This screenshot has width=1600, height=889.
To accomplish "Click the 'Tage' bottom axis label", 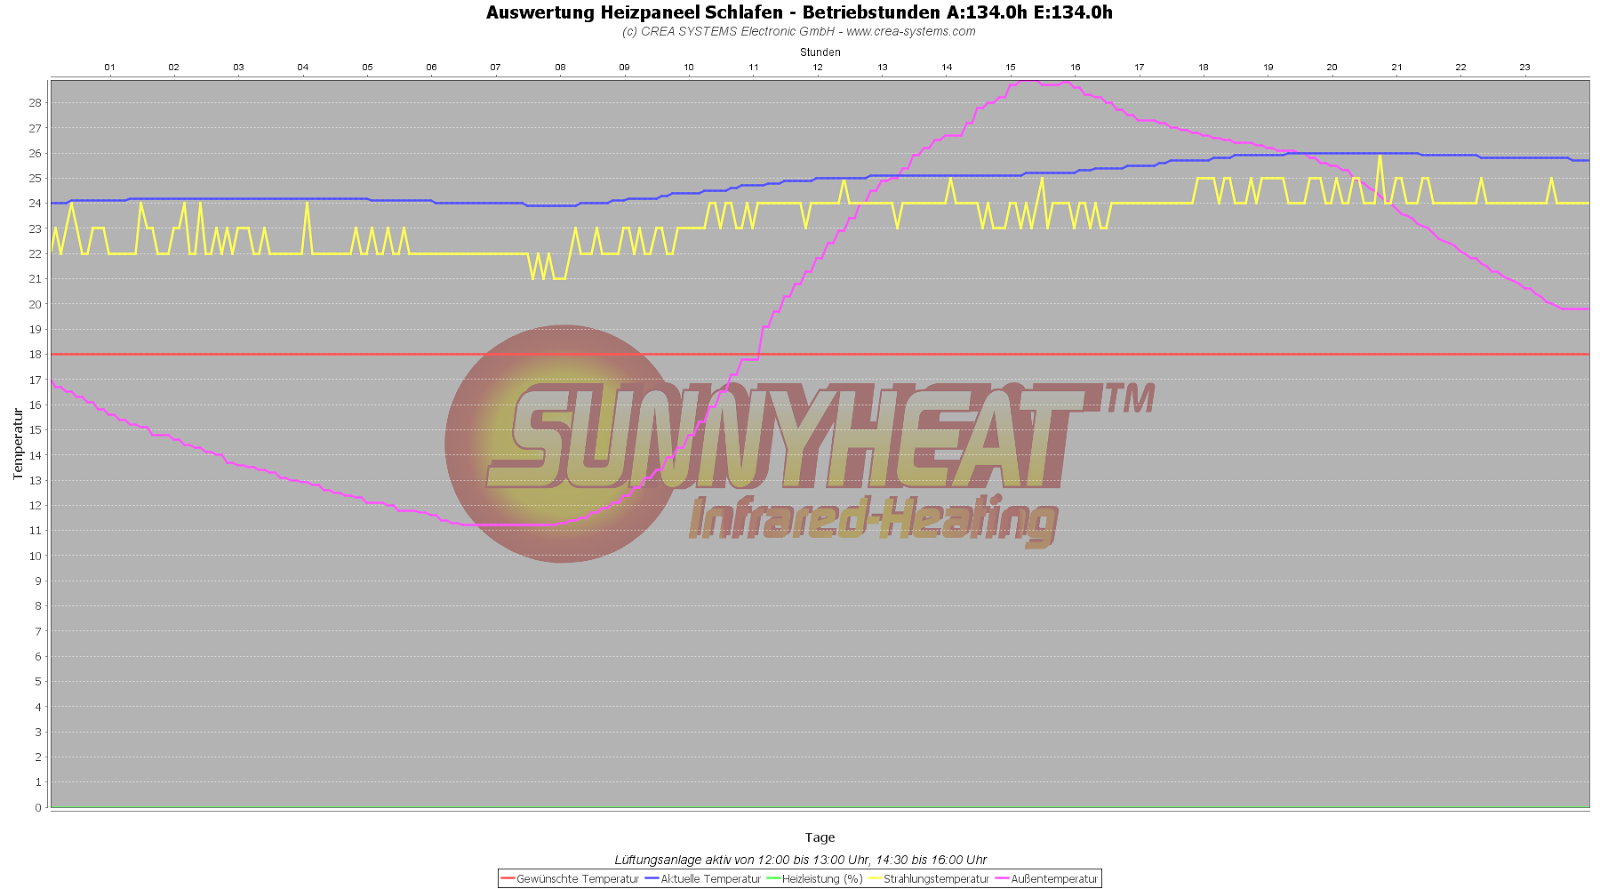I will 820,838.
